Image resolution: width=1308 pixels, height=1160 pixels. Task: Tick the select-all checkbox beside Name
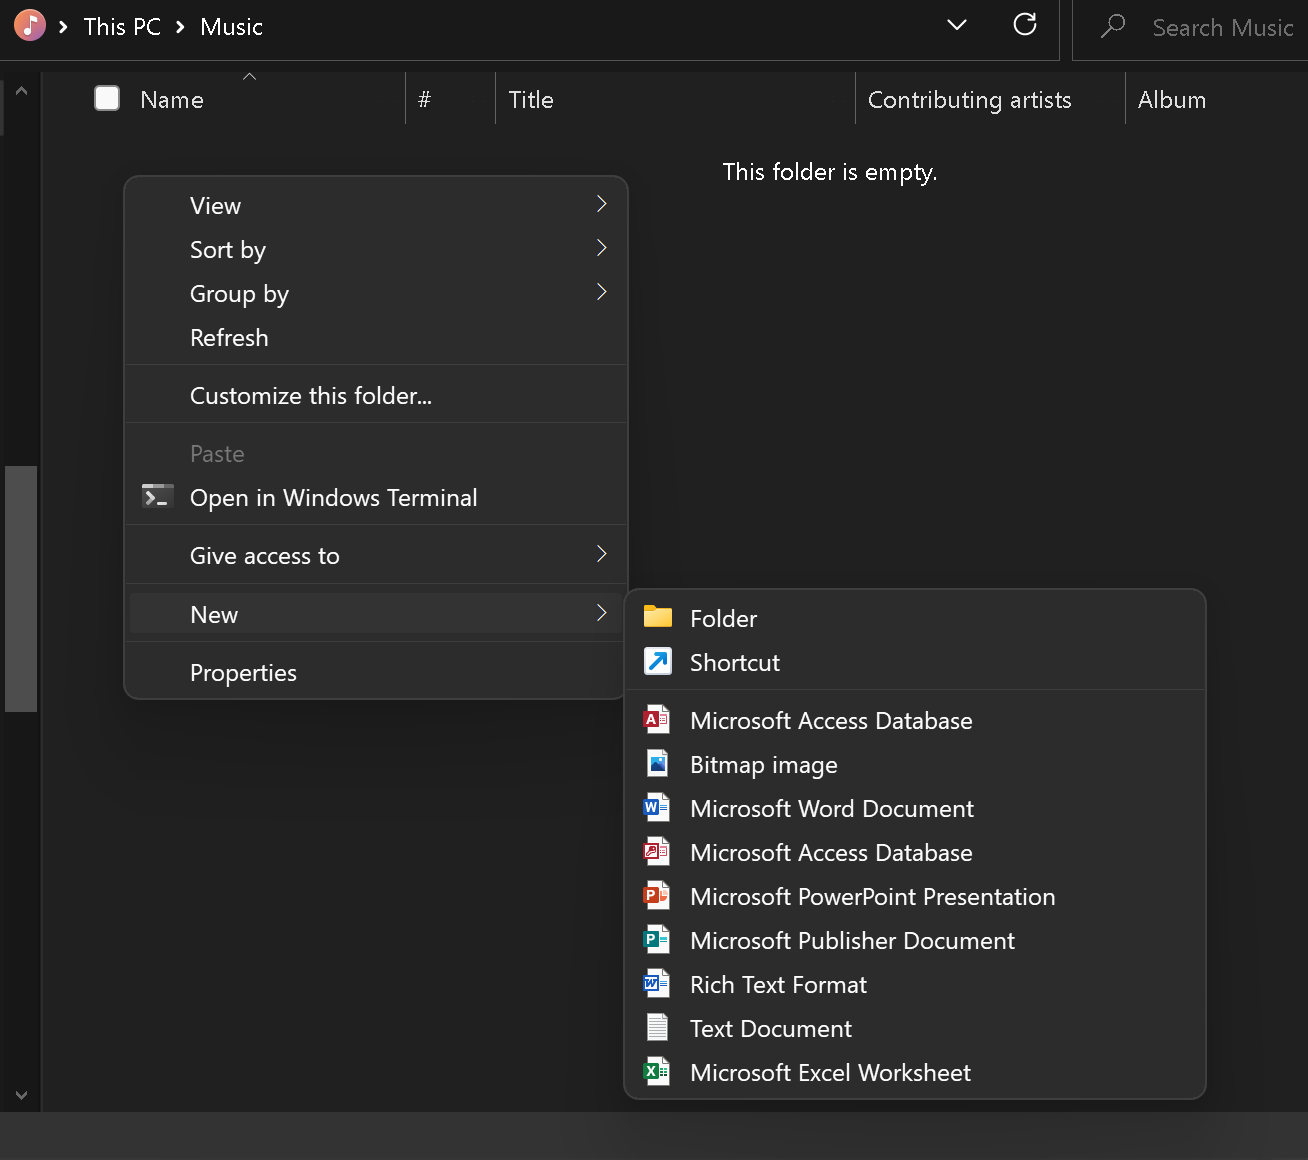pyautogui.click(x=107, y=98)
